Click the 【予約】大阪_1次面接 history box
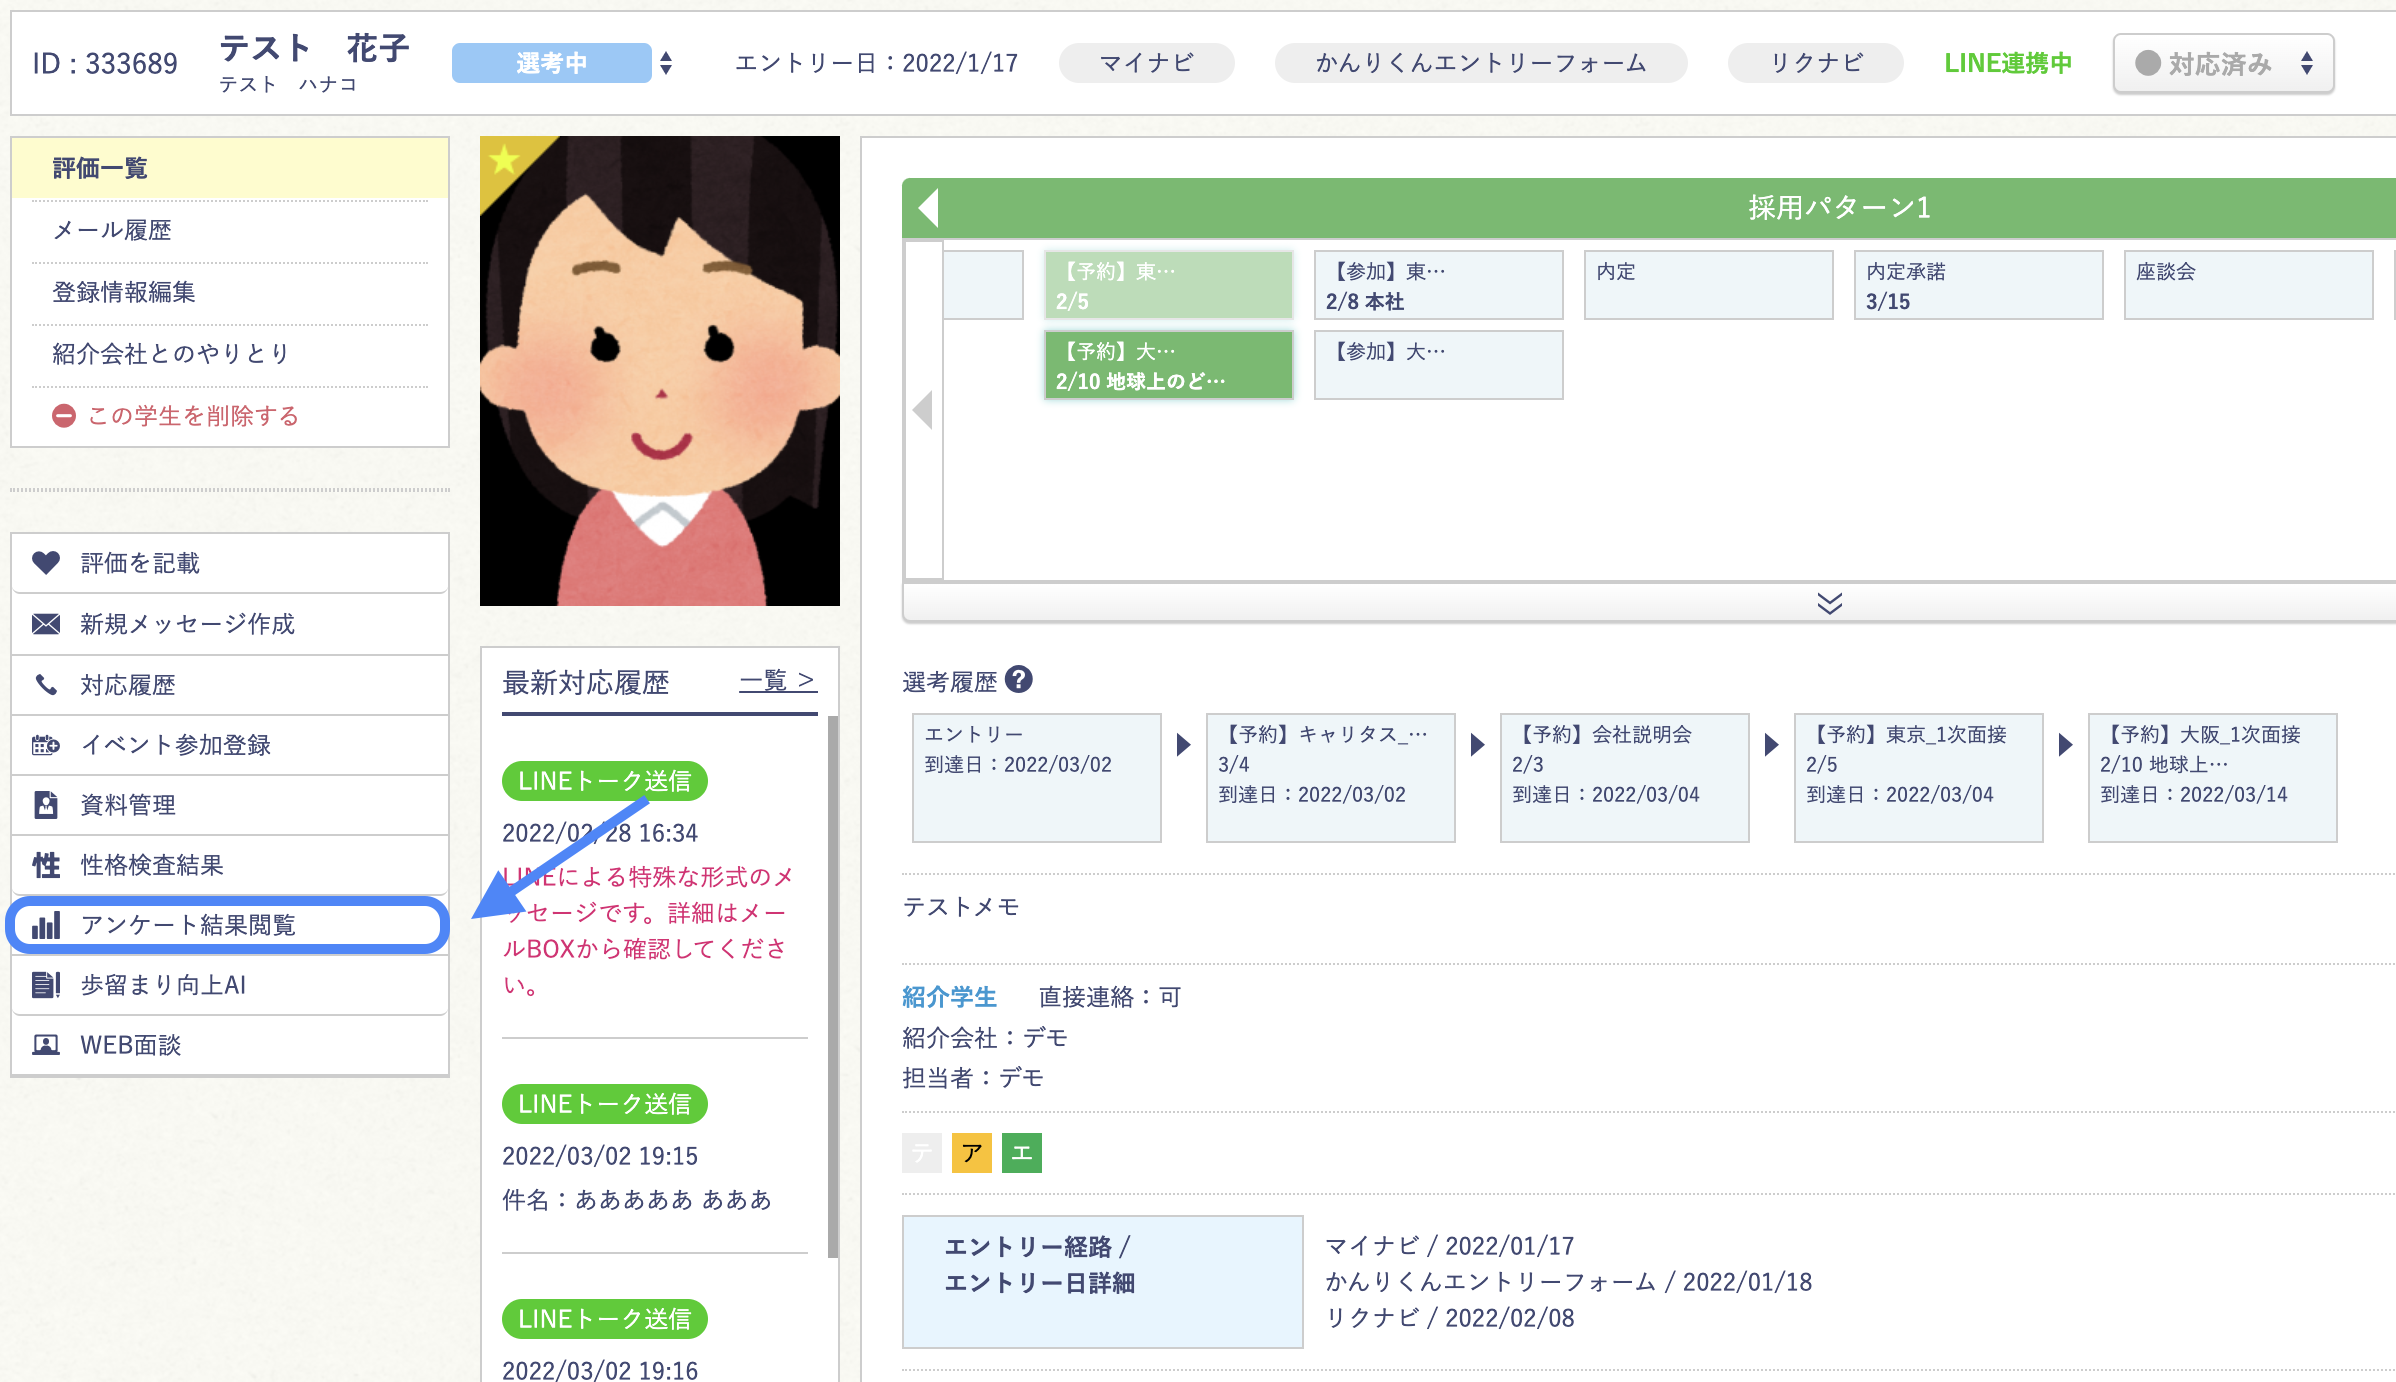This screenshot has width=2396, height=1382. point(2212,778)
